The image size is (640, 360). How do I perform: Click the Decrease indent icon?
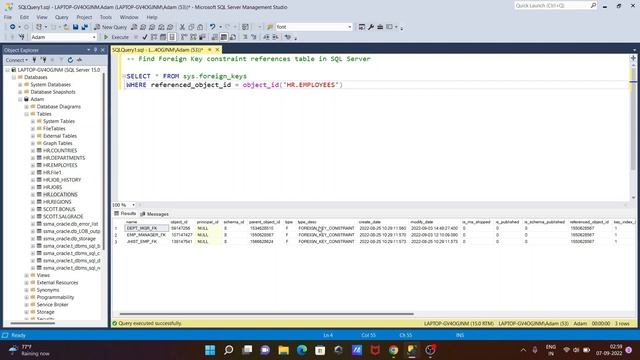coord(267,37)
